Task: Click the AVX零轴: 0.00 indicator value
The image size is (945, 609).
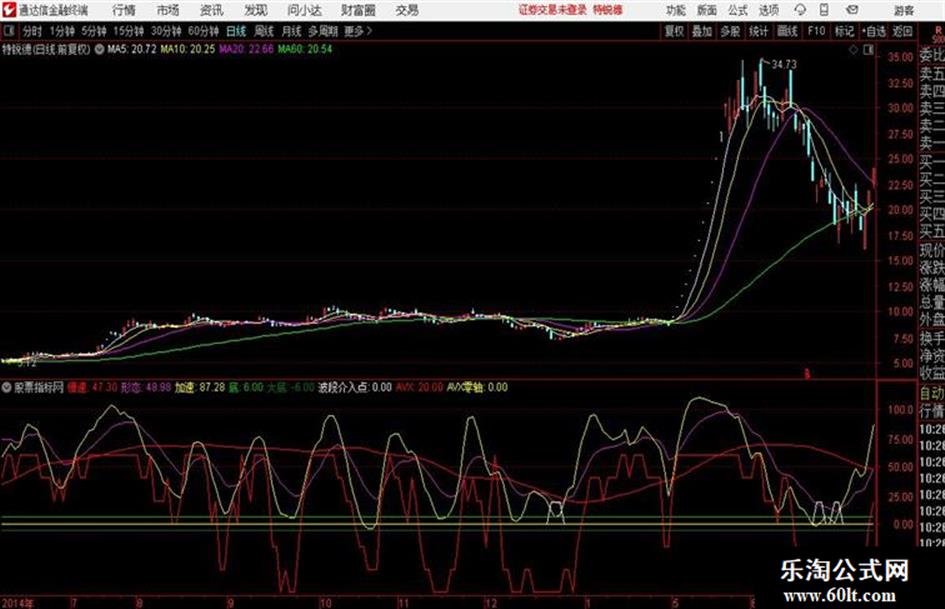Action: [477, 387]
